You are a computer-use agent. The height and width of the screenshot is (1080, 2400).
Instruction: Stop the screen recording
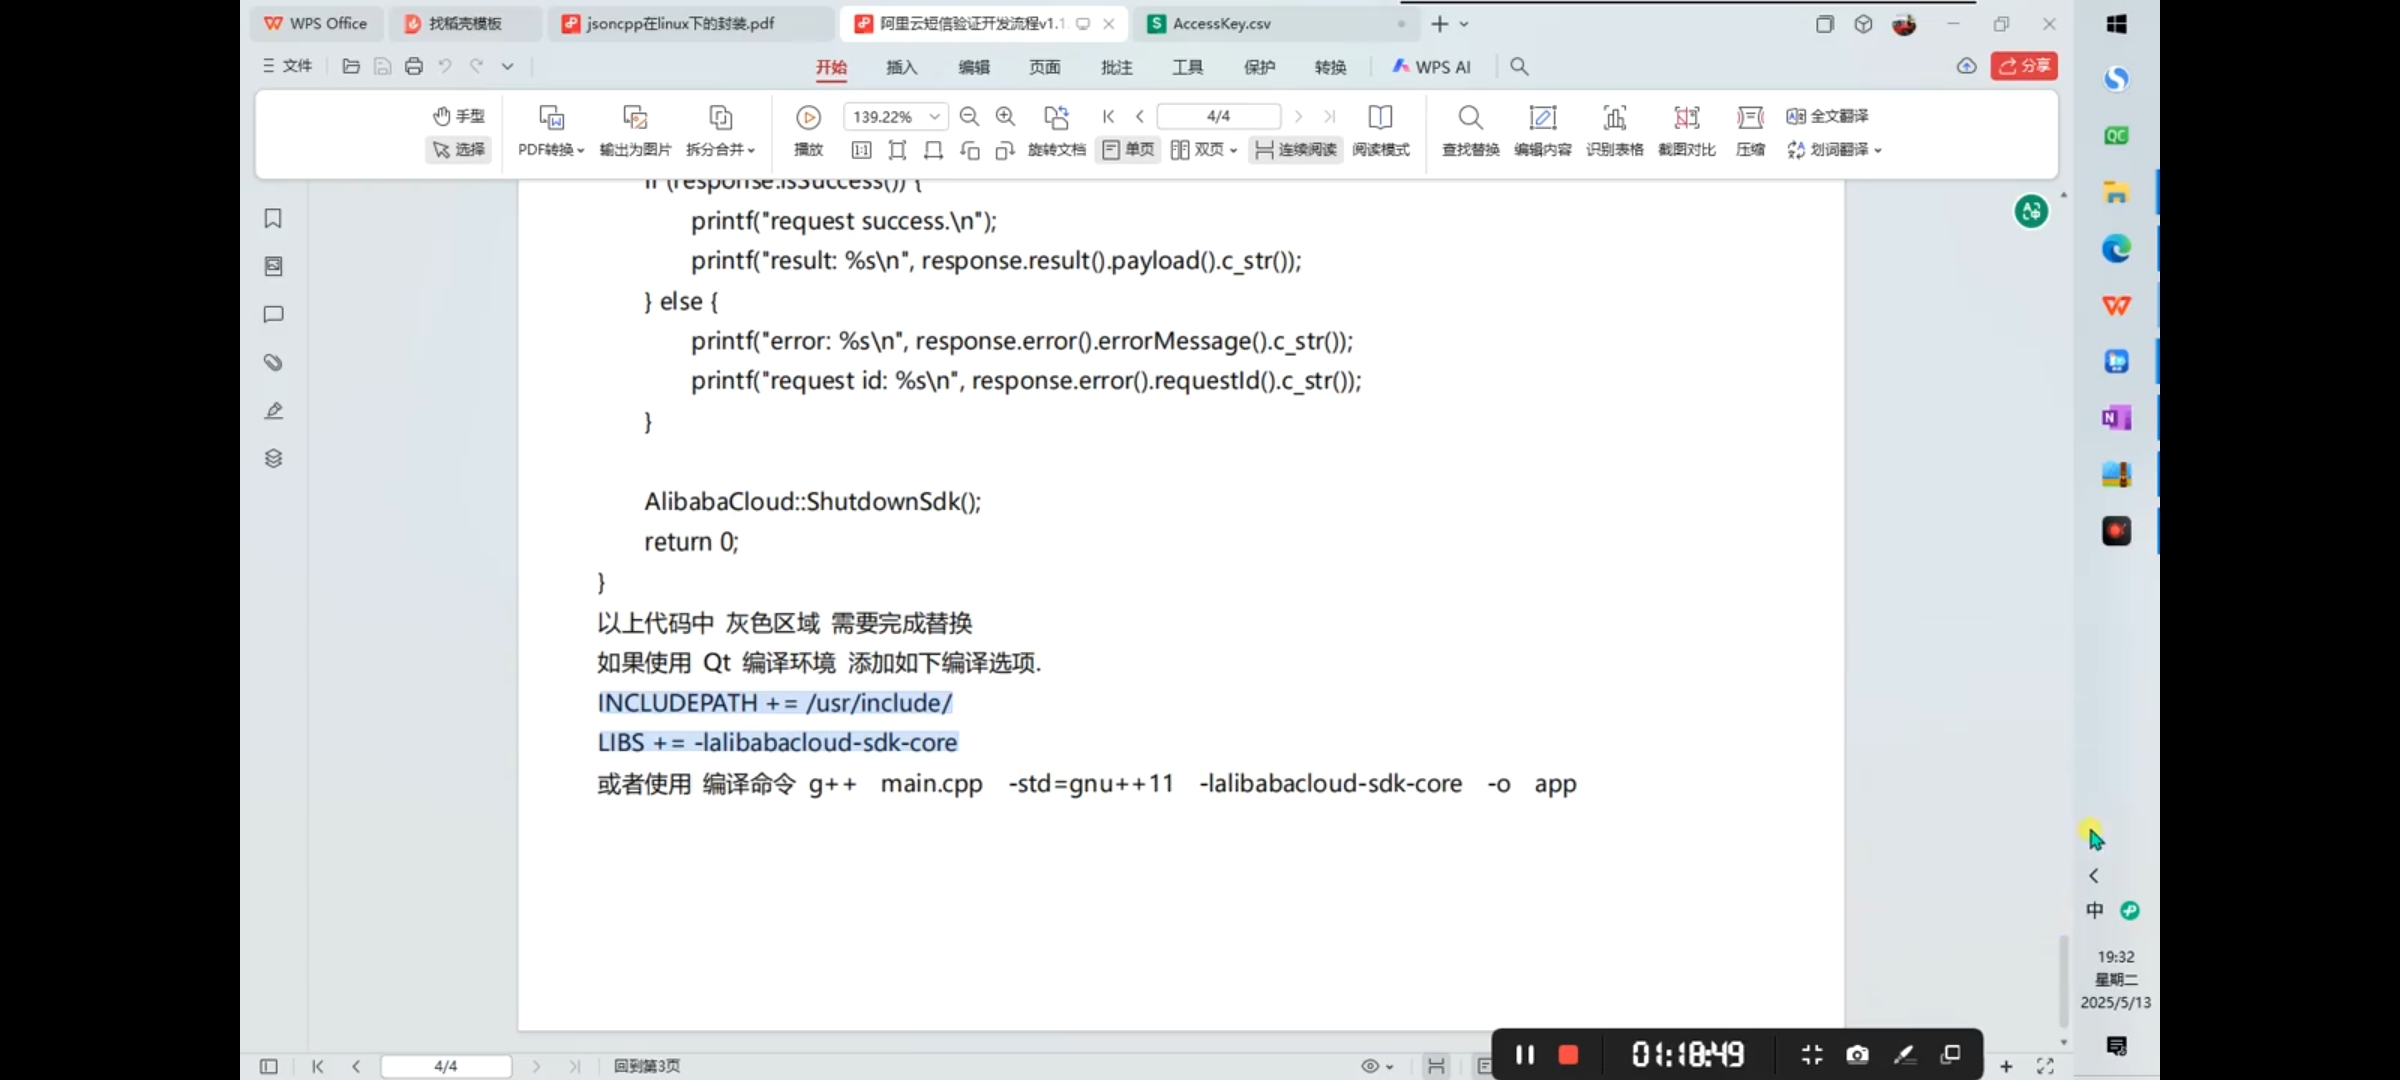point(1568,1055)
